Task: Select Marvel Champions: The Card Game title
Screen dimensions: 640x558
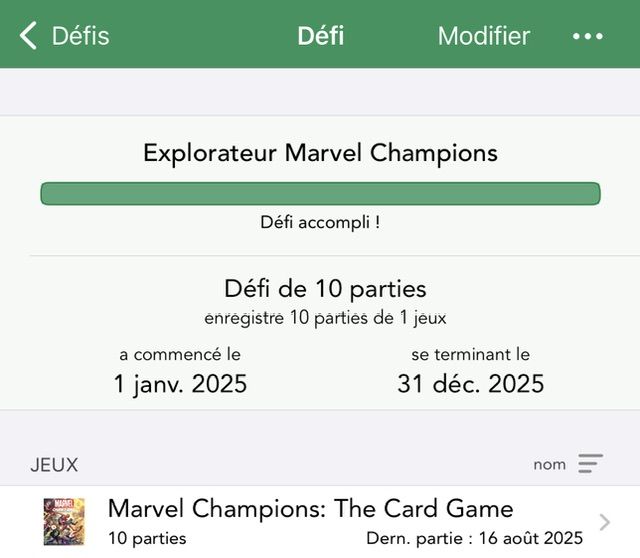Action: coord(310,508)
